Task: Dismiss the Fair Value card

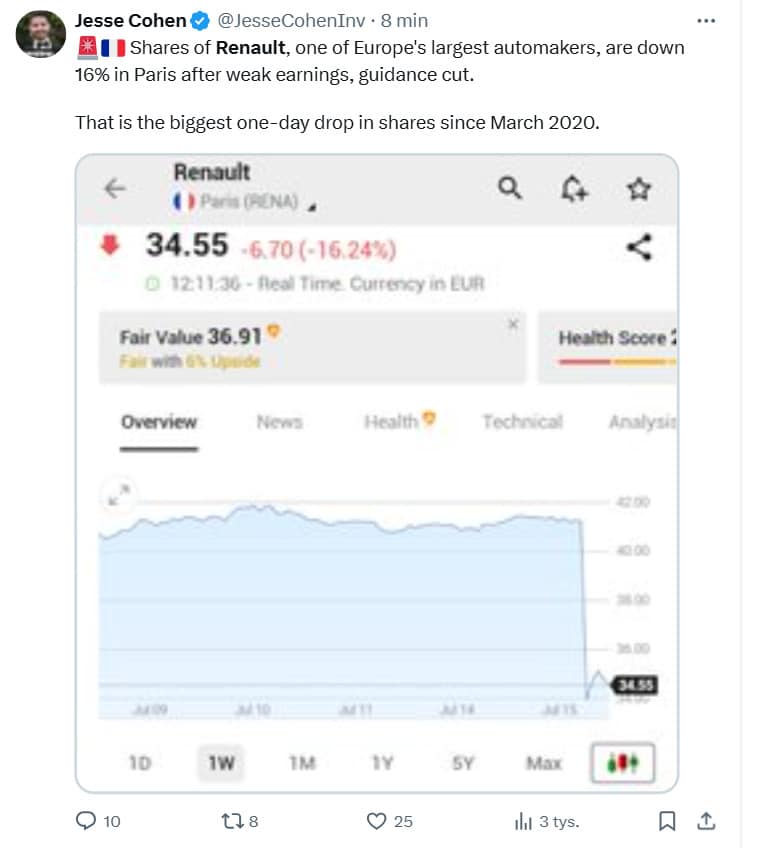Action: tap(513, 324)
